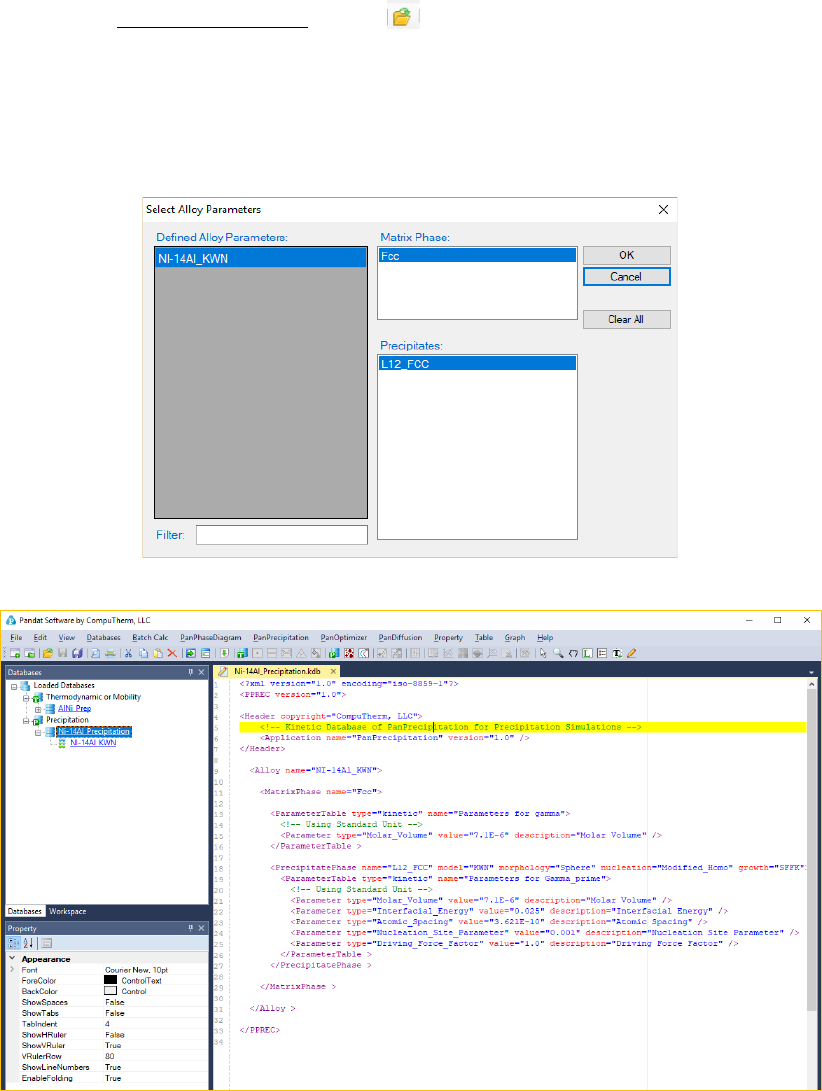Click the red-pattern toolbar icon
822x1091 pixels.
point(349,653)
